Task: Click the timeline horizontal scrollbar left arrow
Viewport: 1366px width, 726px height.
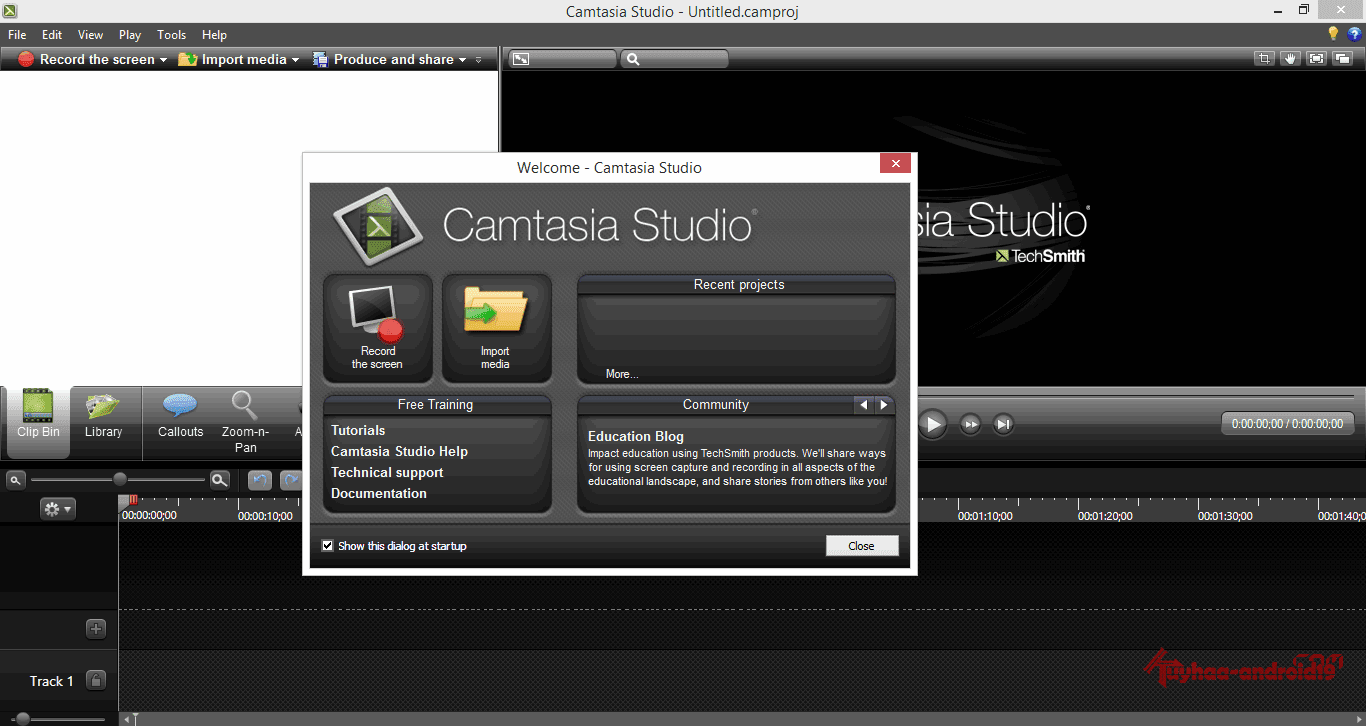Action: click(x=126, y=718)
